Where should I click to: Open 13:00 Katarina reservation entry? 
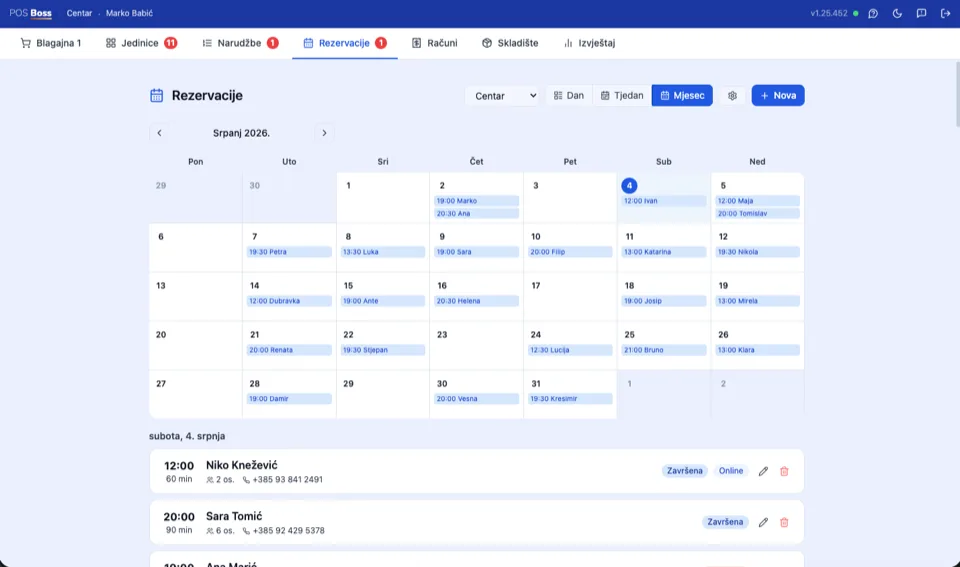664,252
